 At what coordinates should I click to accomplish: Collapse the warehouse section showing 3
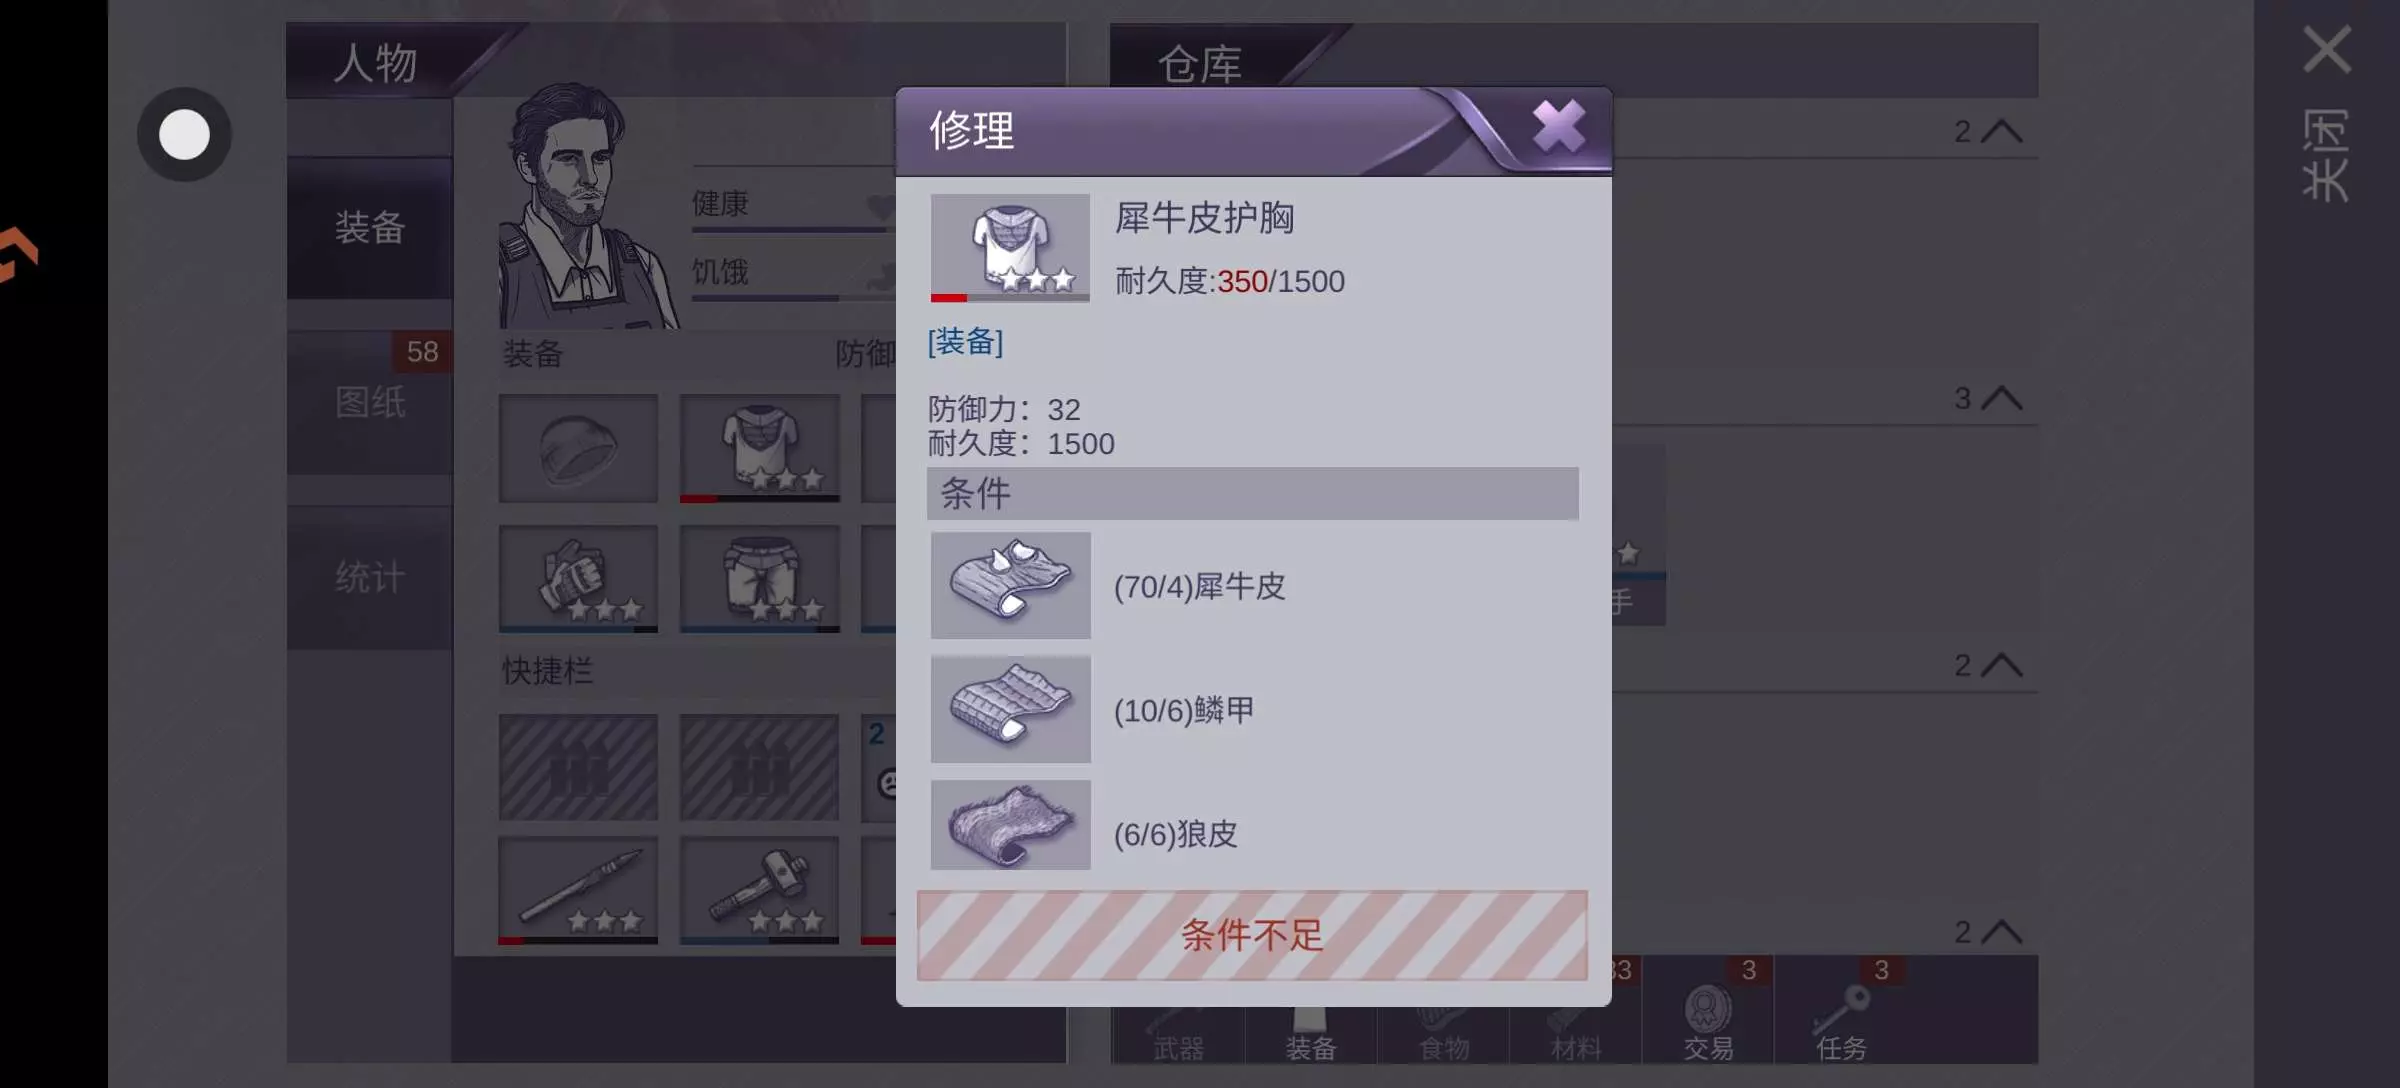(1988, 399)
